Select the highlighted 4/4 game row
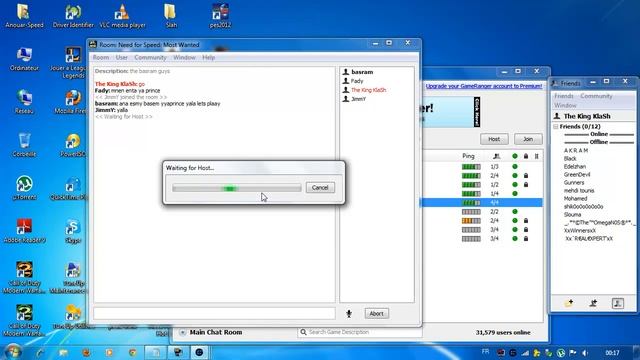Screen dimensions: 640x360 point(482,202)
